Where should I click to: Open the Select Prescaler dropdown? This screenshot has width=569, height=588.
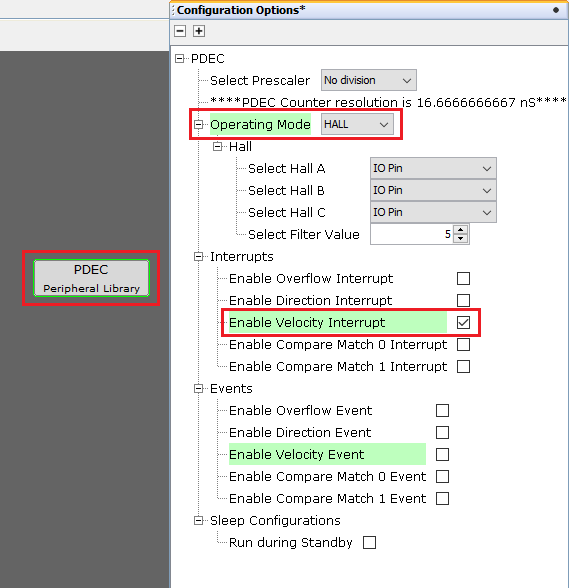369,80
